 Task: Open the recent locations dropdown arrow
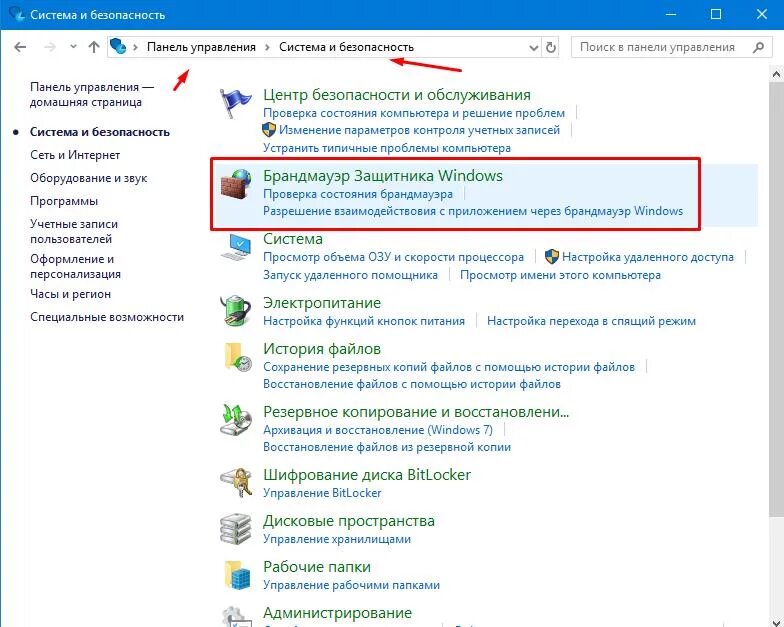pos(74,47)
